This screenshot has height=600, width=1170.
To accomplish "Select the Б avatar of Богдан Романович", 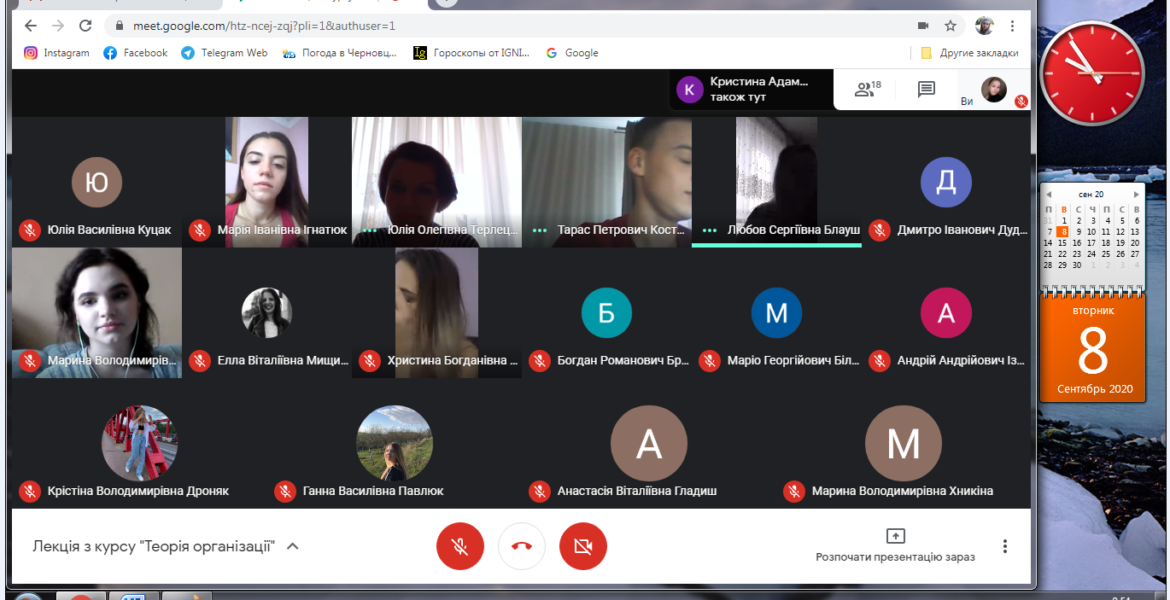I will click(x=607, y=313).
